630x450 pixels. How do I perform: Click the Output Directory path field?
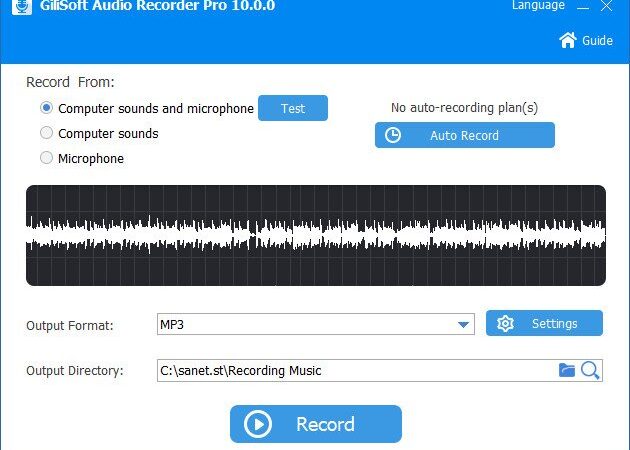356,370
